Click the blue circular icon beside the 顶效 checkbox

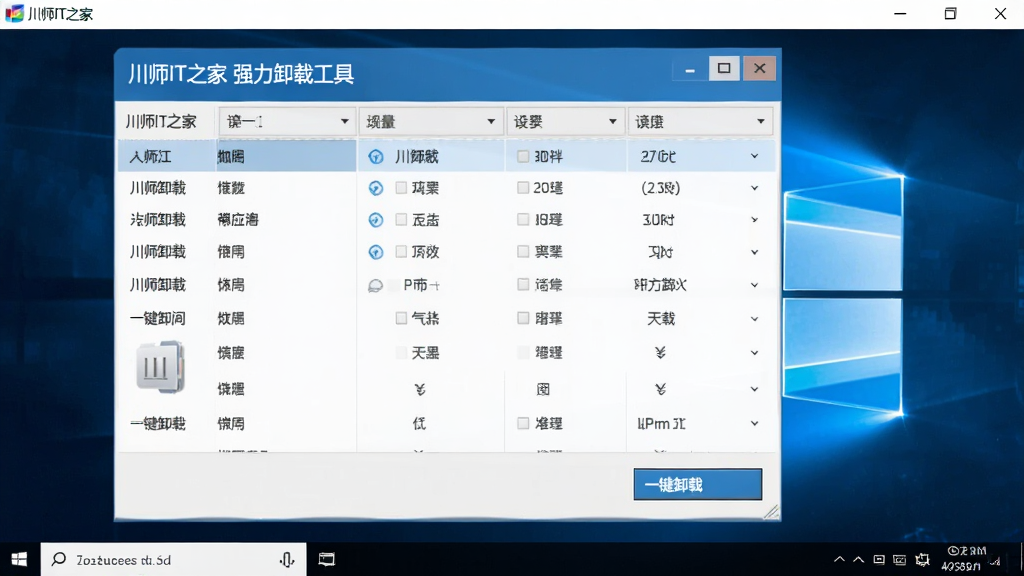tap(376, 252)
